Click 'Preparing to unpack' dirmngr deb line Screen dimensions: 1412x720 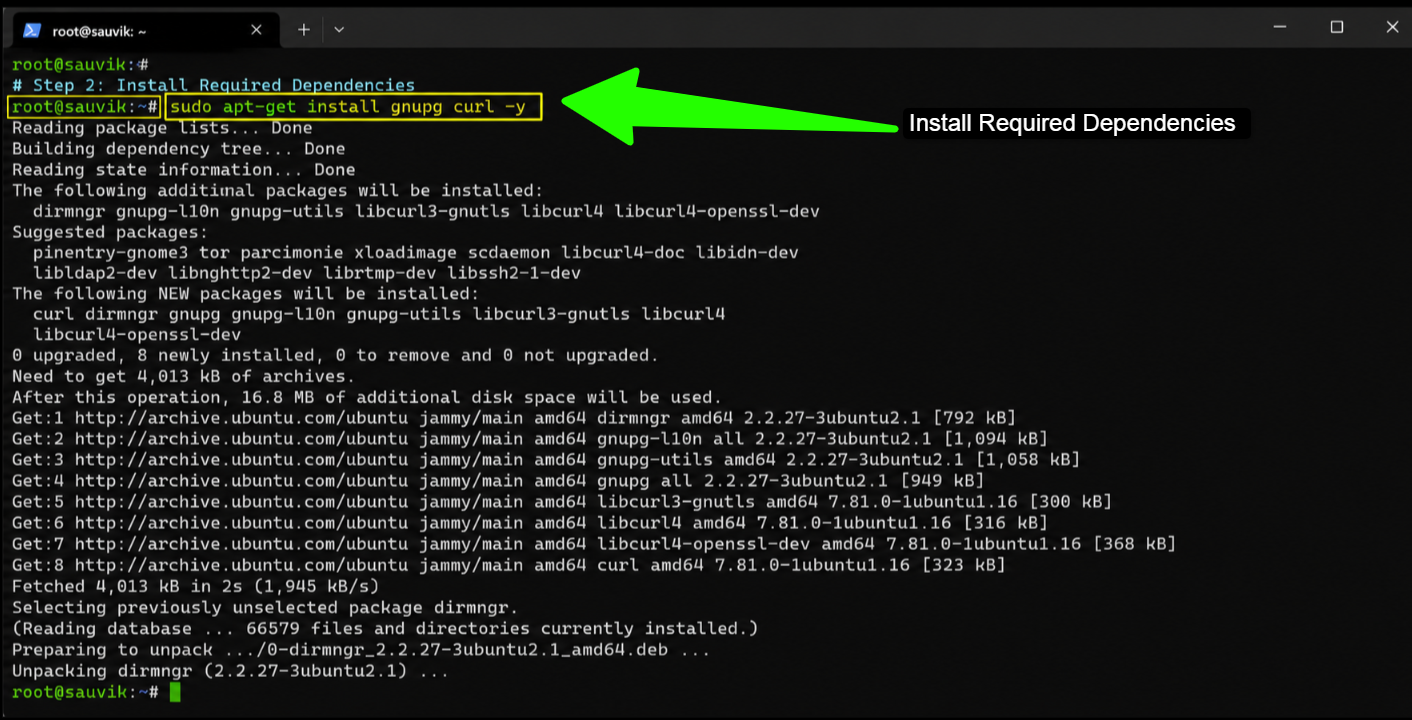[x=361, y=650]
